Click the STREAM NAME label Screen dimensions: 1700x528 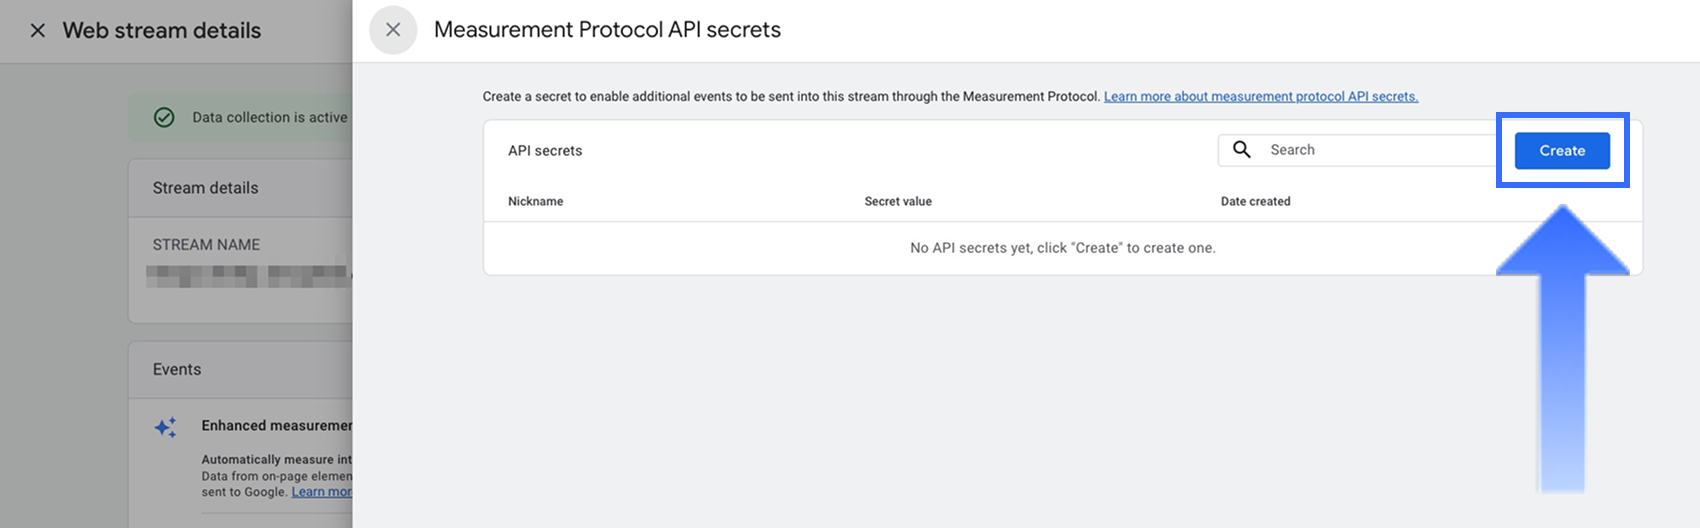tap(206, 245)
